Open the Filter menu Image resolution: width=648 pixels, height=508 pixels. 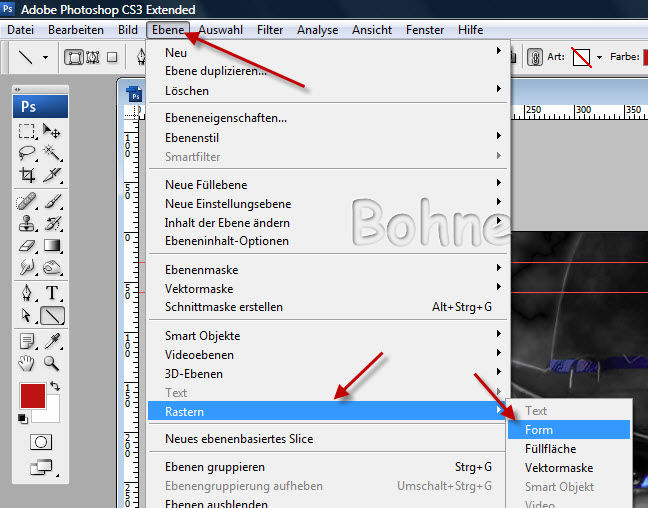[270, 30]
